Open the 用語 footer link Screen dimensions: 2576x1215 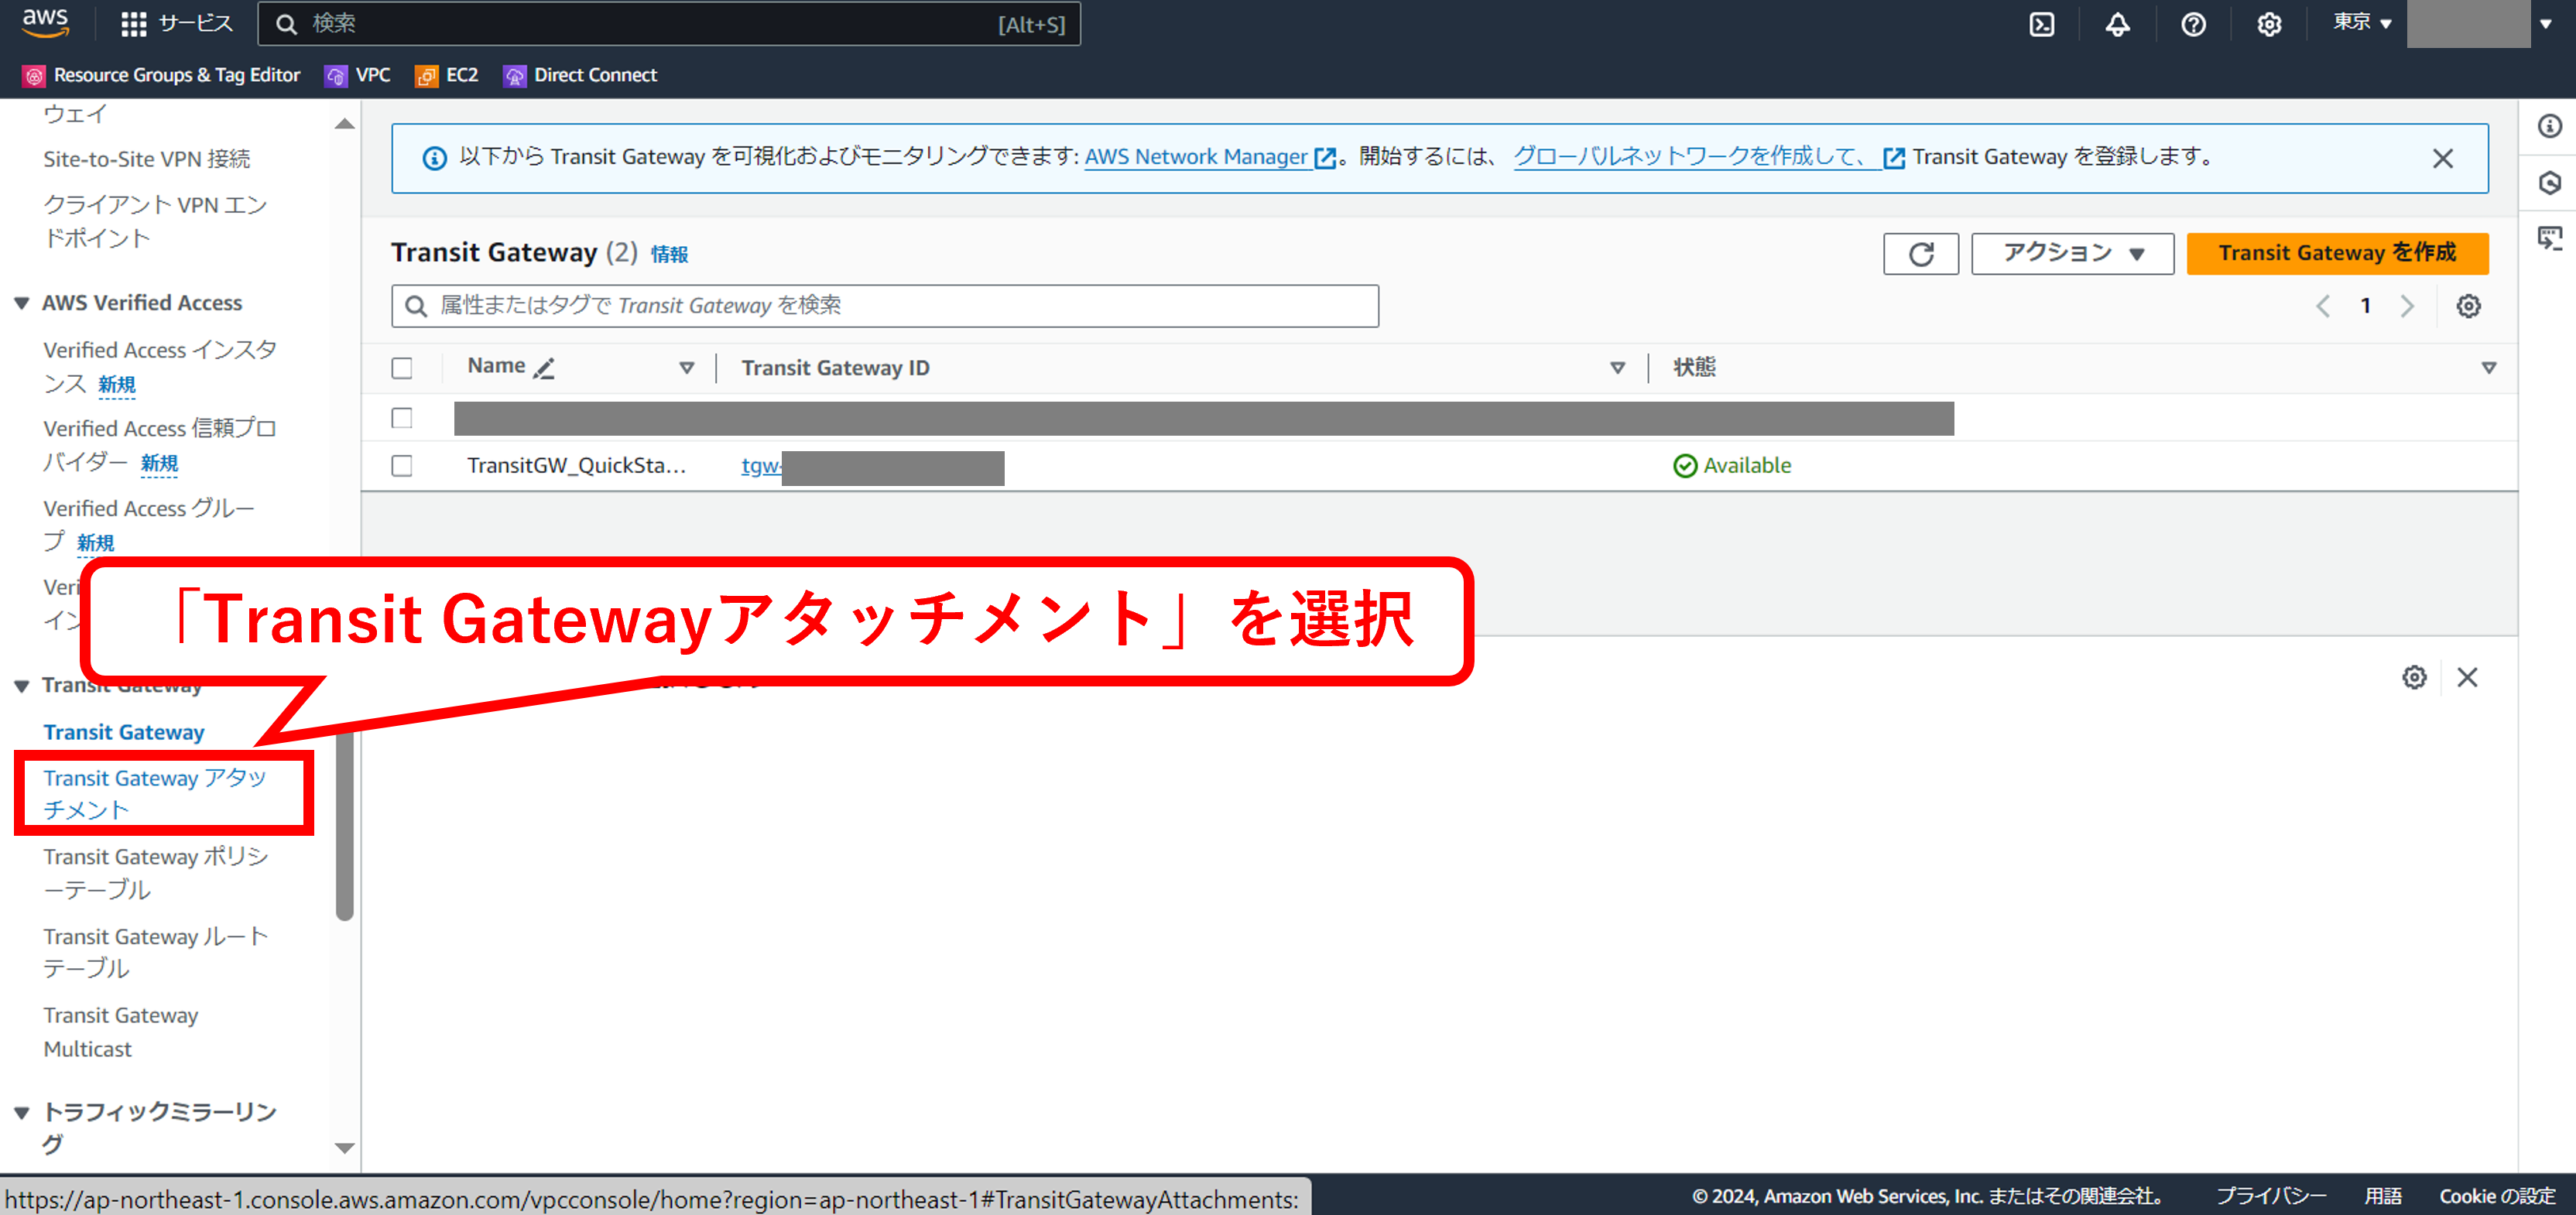click(x=2382, y=1196)
